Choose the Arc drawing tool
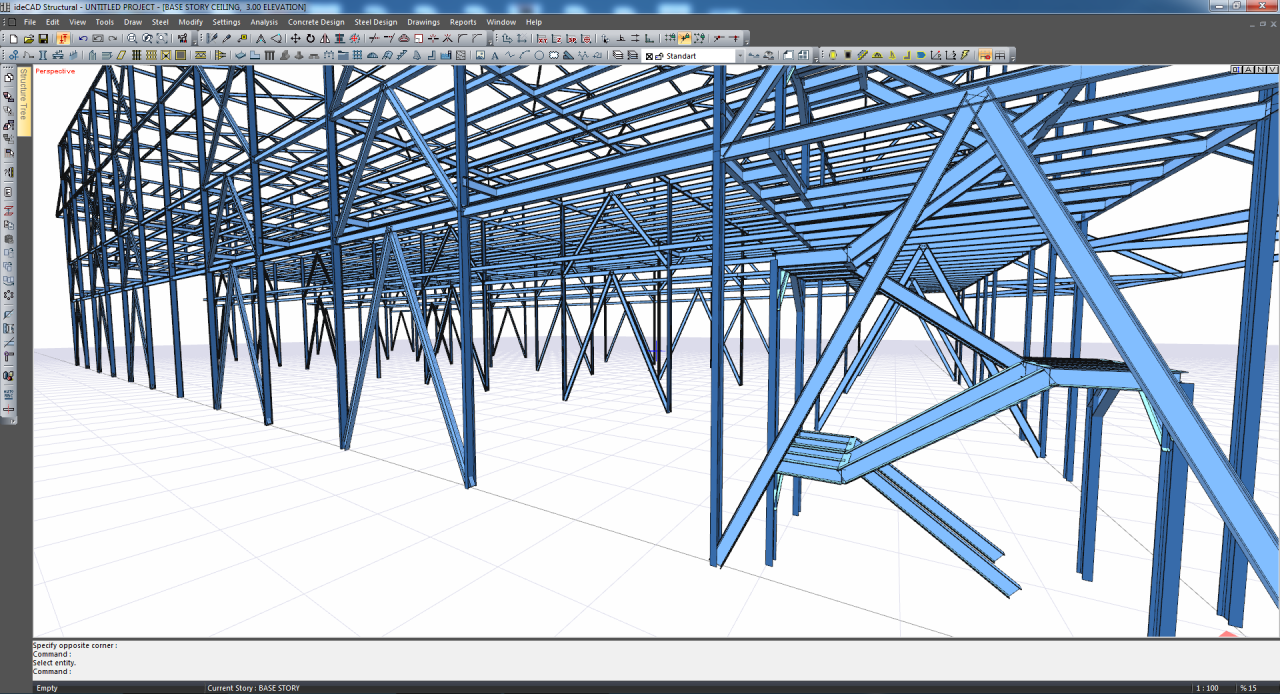 [524, 55]
